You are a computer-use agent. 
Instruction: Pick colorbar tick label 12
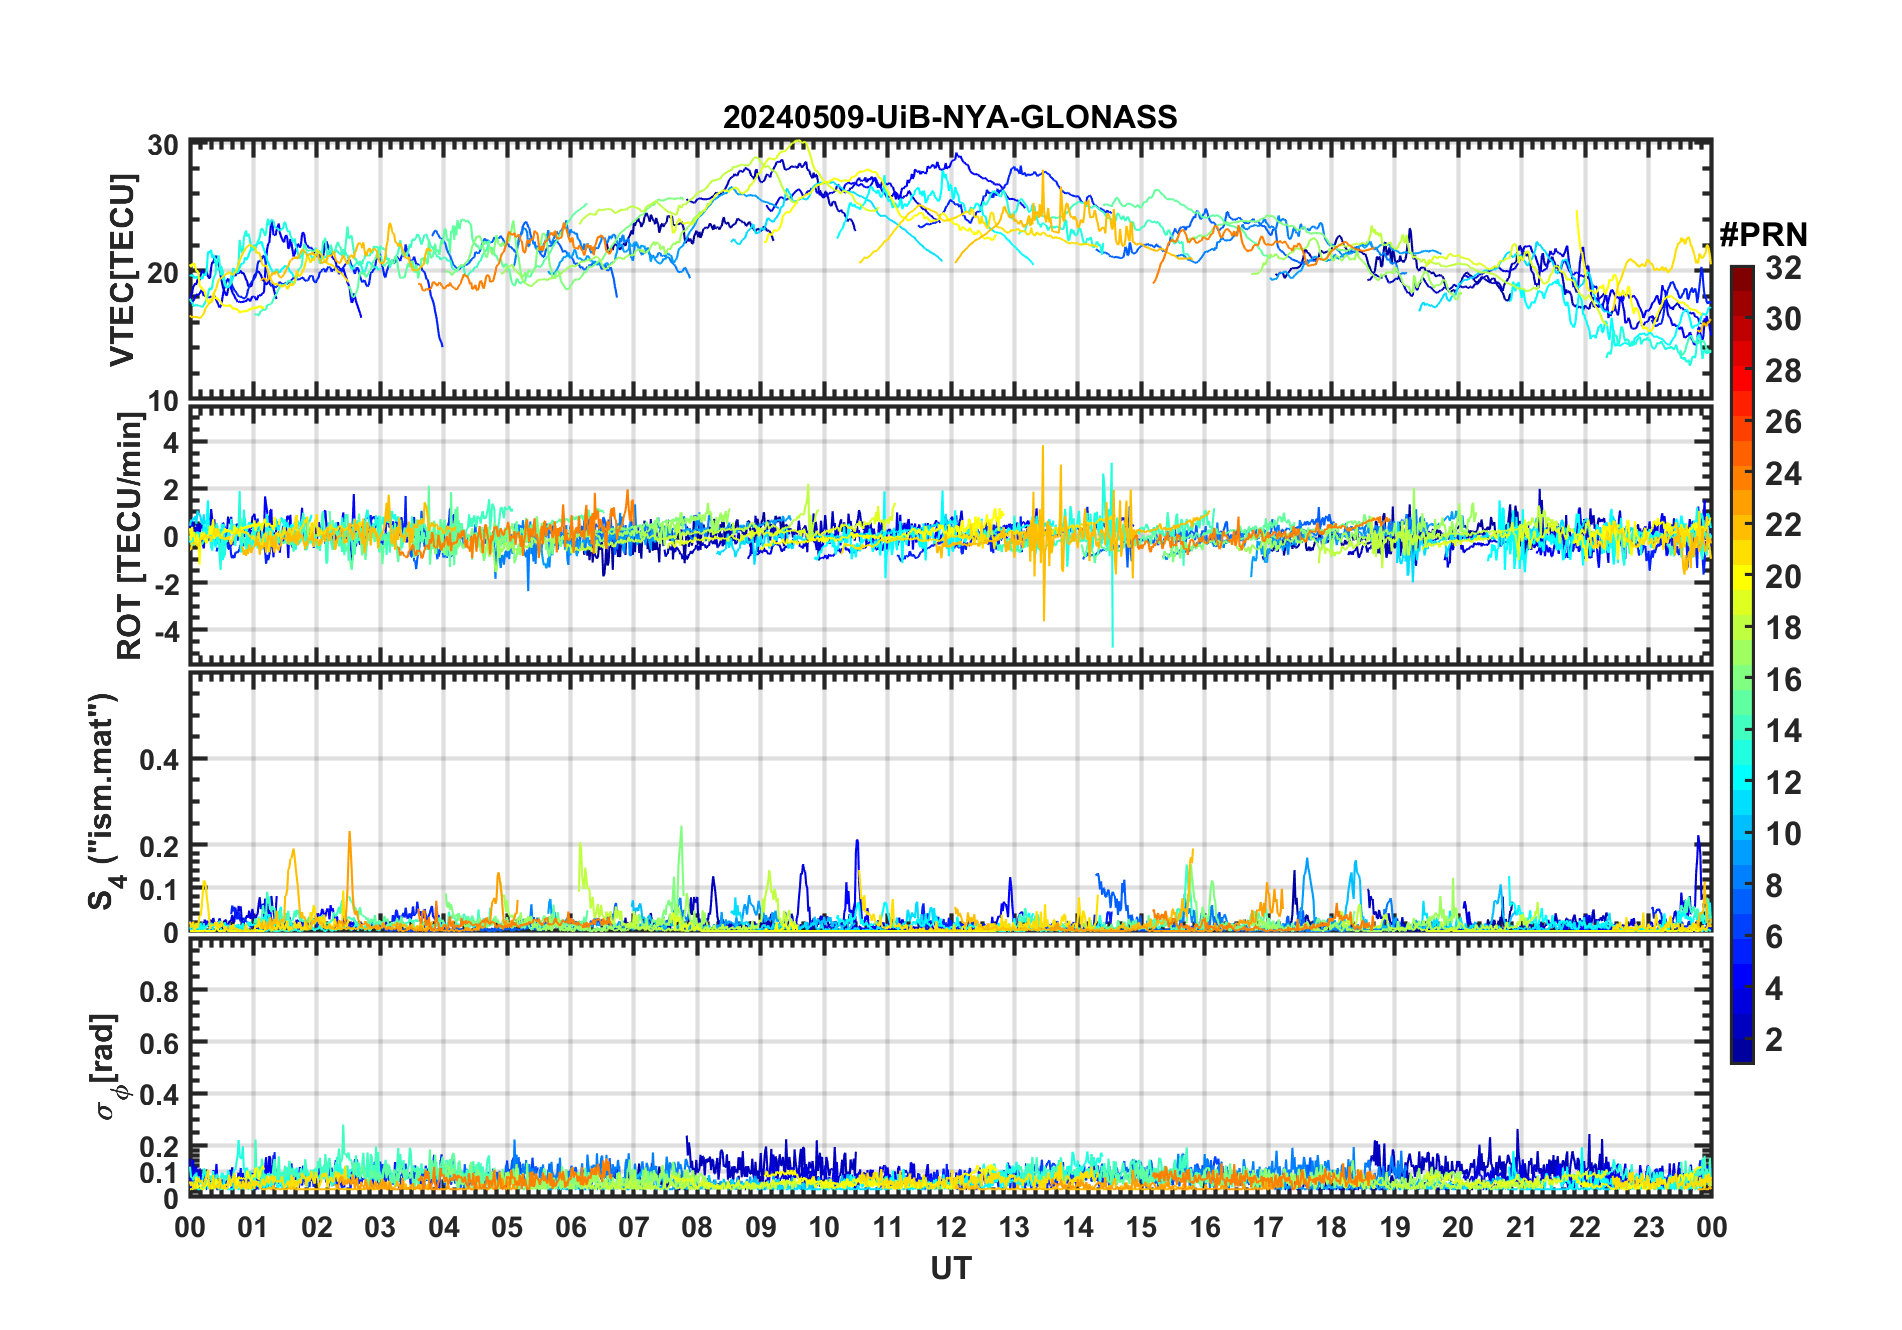tap(1783, 782)
